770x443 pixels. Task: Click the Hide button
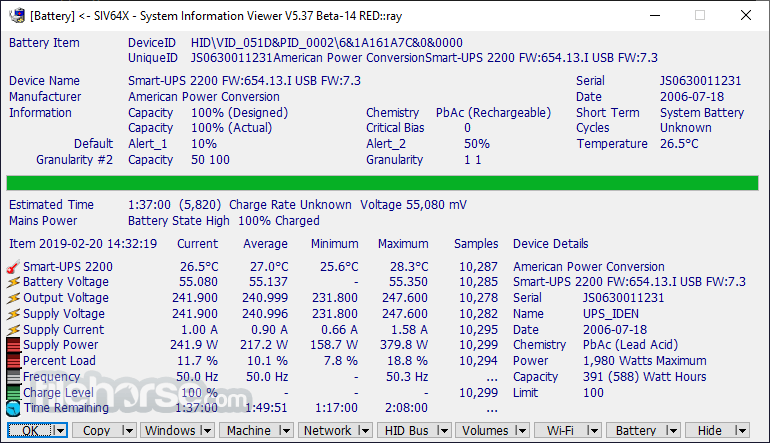(710, 431)
